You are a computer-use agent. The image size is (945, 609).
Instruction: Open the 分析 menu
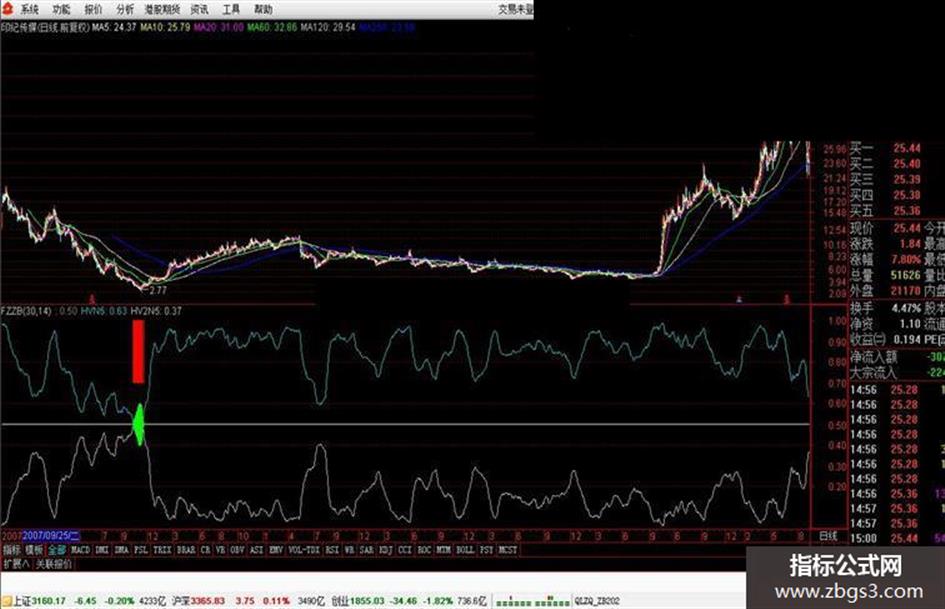point(125,9)
